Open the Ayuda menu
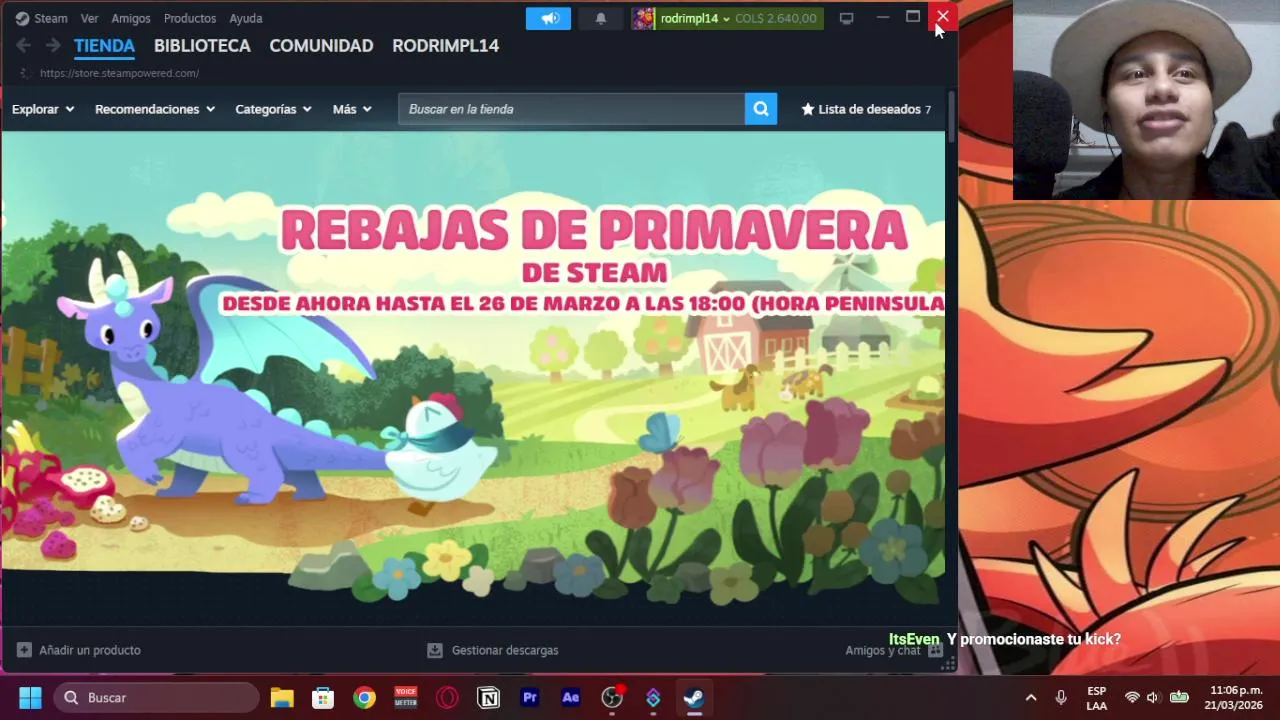Screen dimensions: 1280x720 tap(246, 18)
